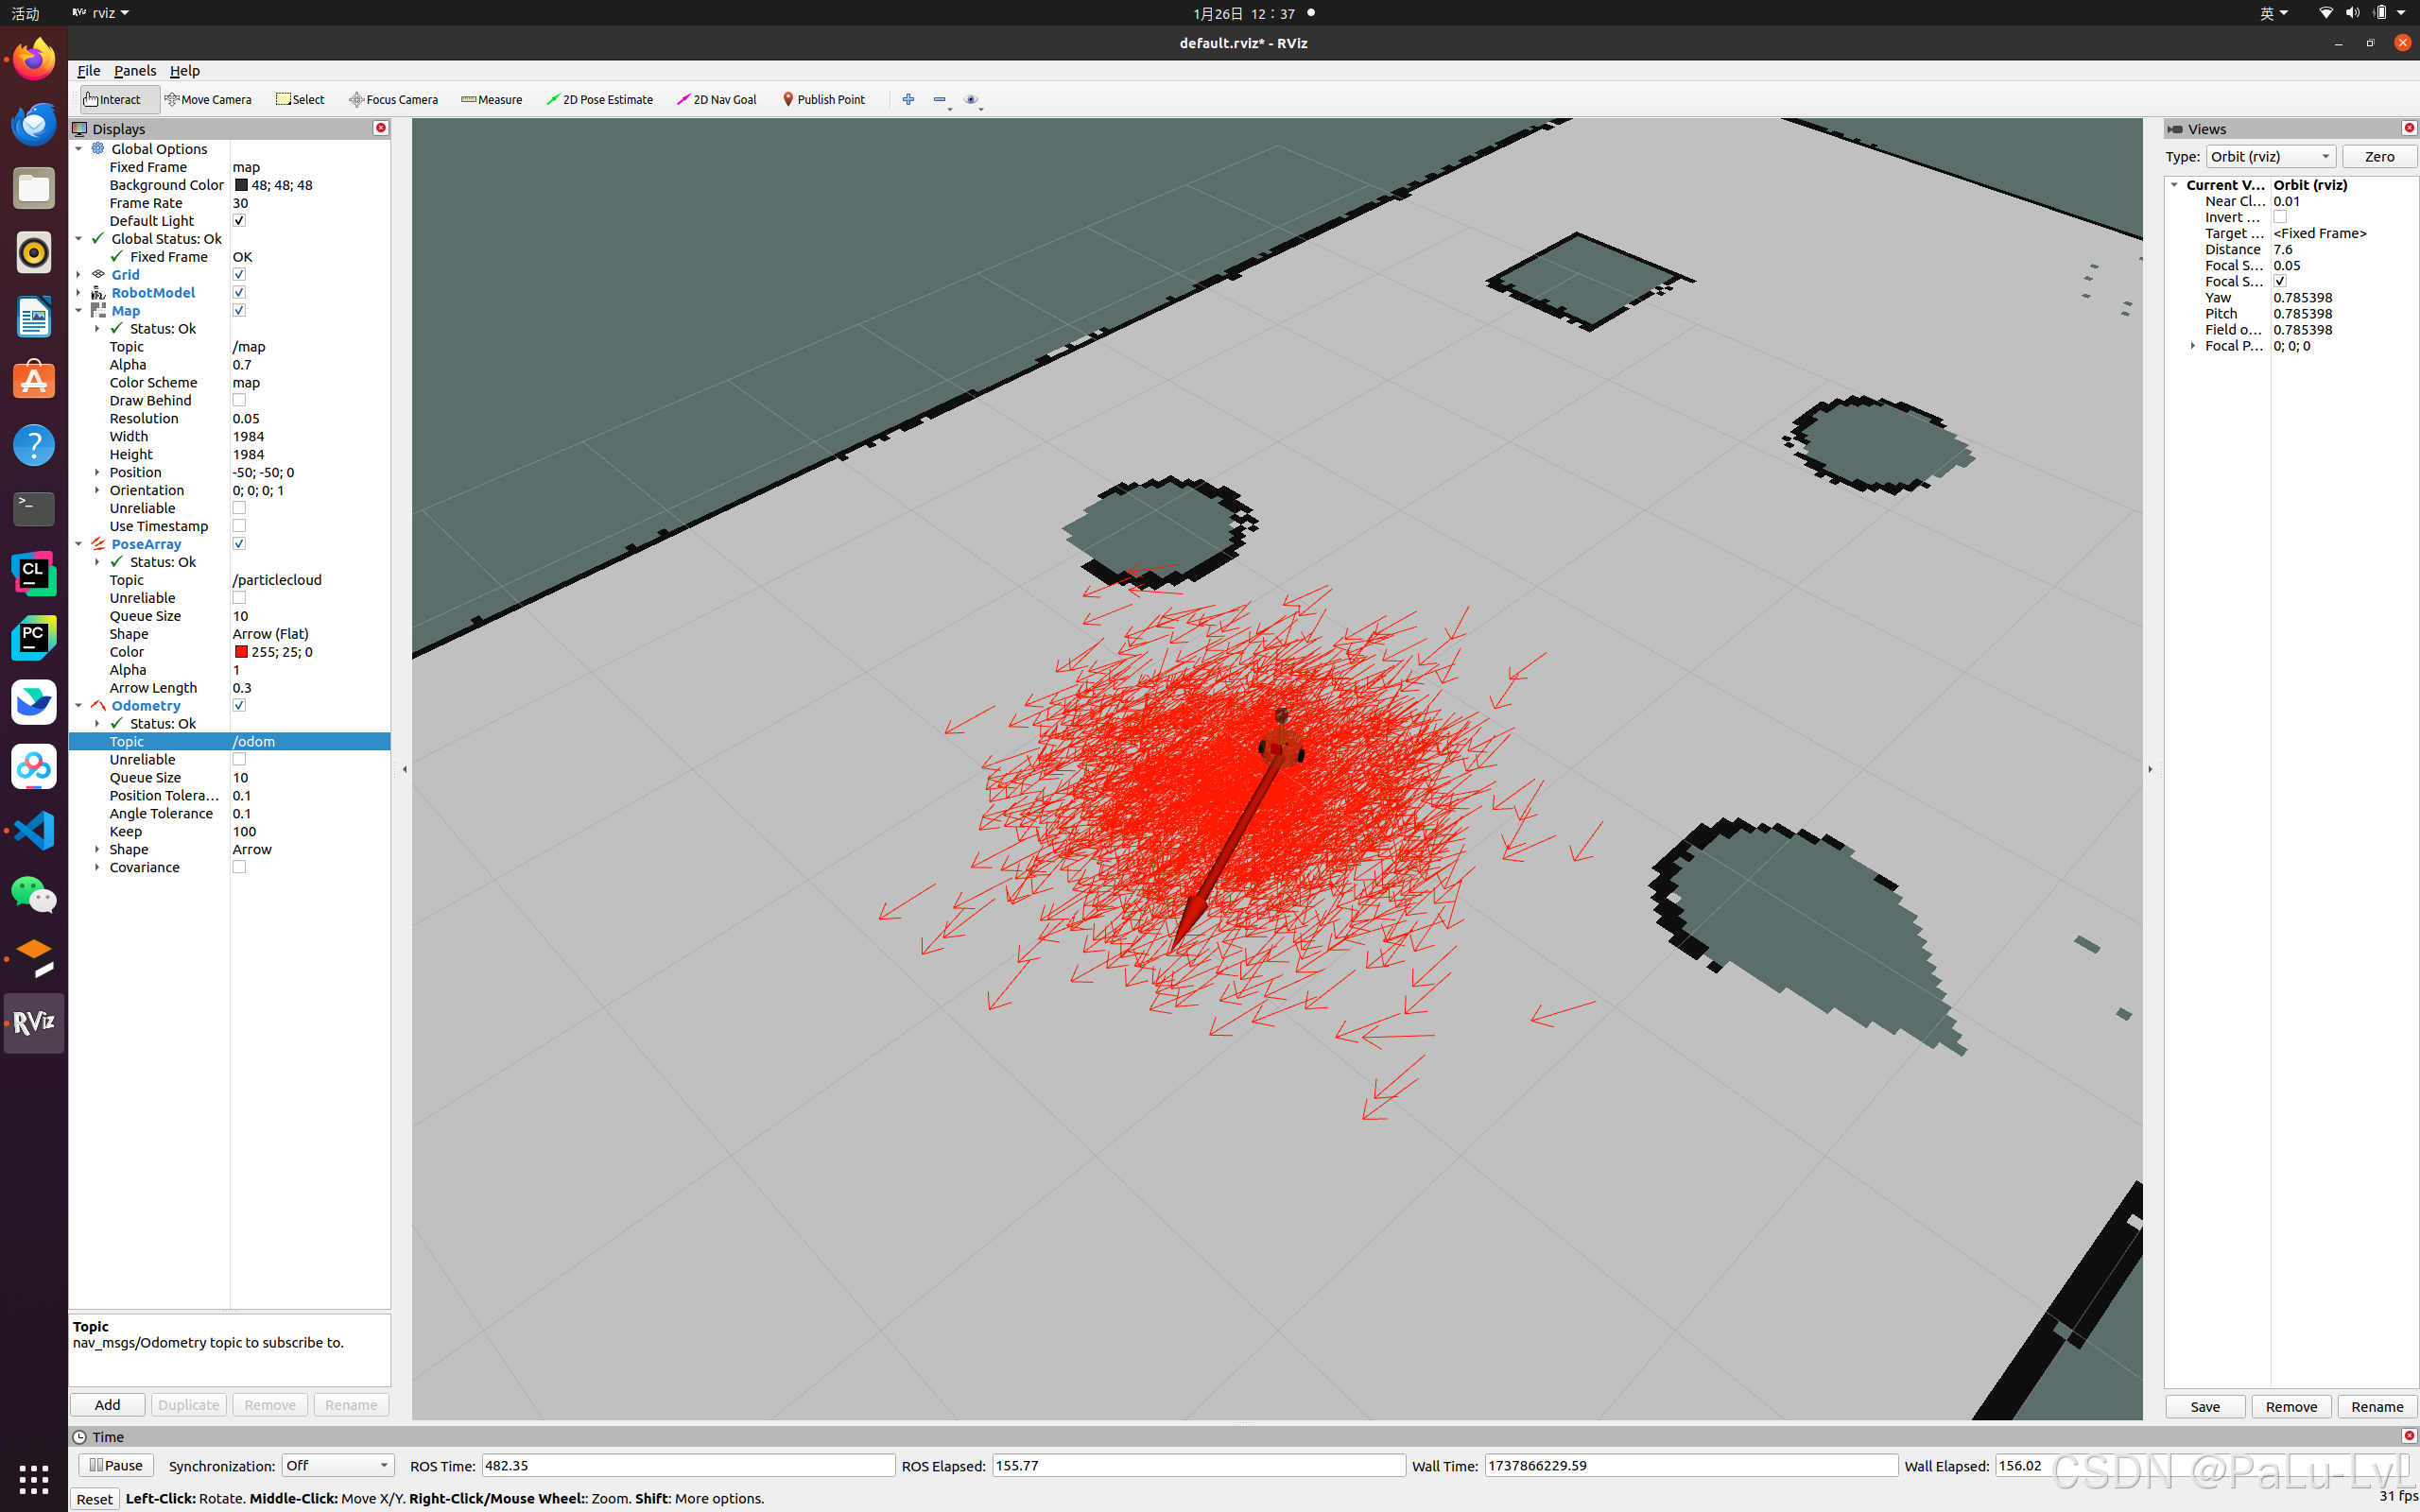Viewport: 2420px width, 1512px height.
Task: Choose the 2D Pose Estimate tool
Action: [600, 99]
